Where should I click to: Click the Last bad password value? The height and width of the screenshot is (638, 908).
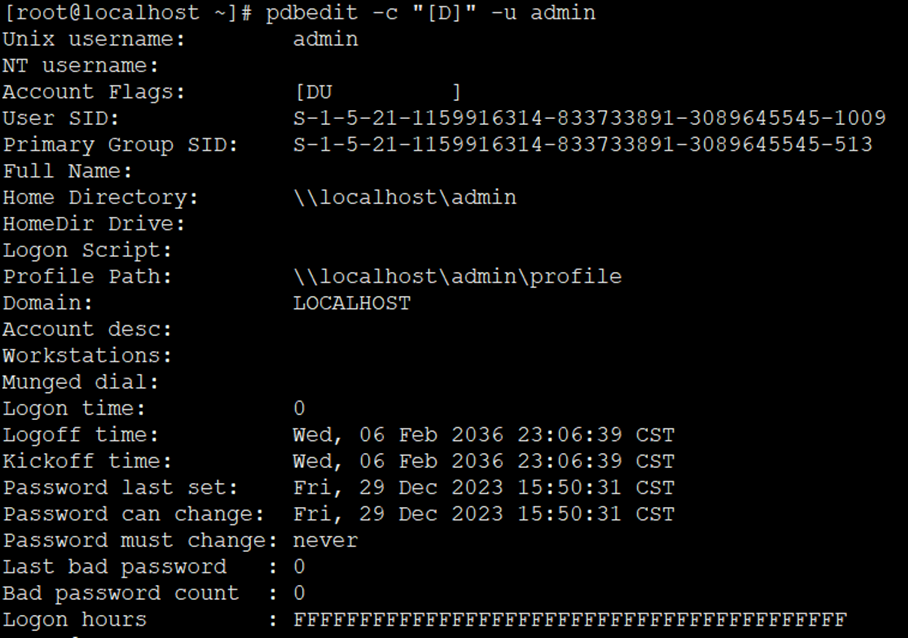(x=299, y=566)
